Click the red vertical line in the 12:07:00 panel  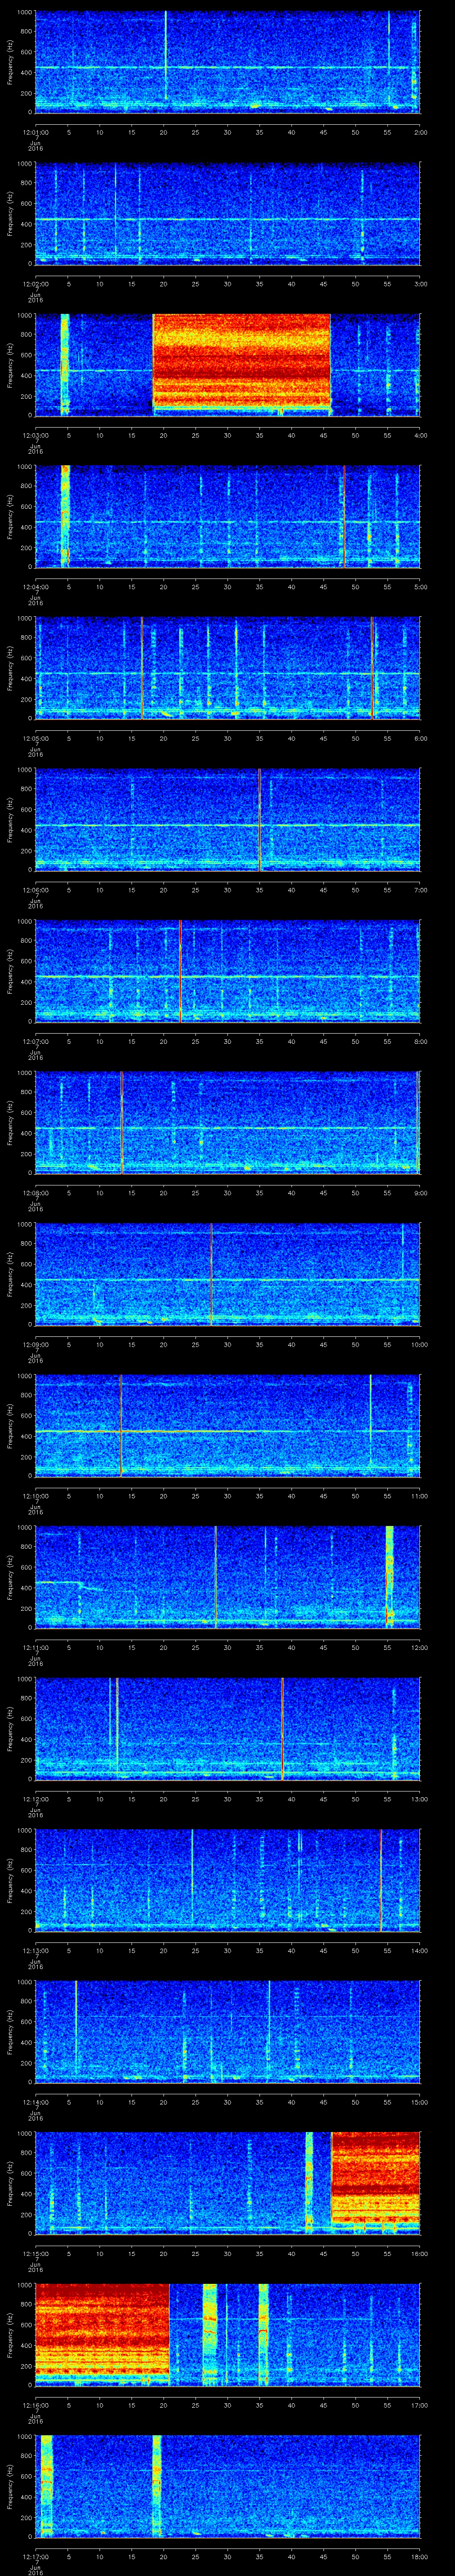click(180, 971)
